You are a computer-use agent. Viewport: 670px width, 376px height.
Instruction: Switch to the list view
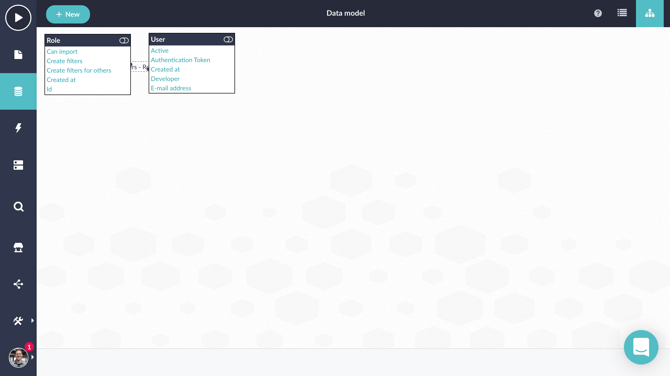622,13
